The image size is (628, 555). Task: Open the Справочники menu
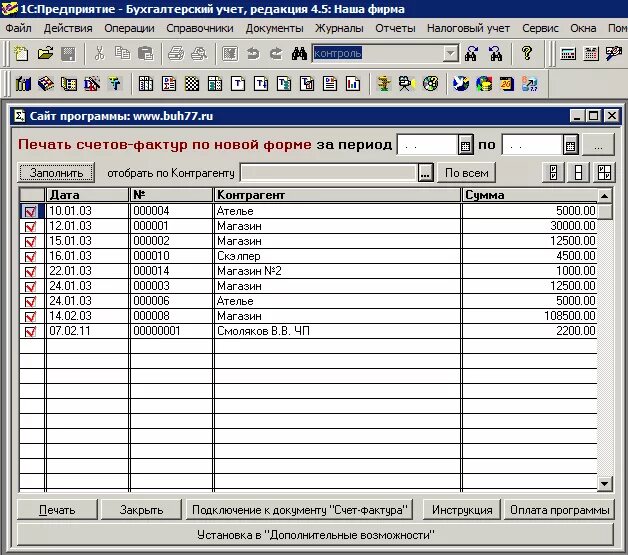(x=200, y=28)
